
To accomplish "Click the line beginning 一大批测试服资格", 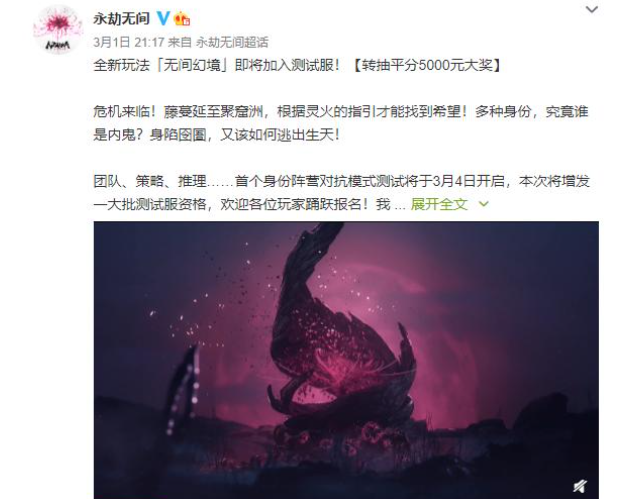I will (249, 204).
